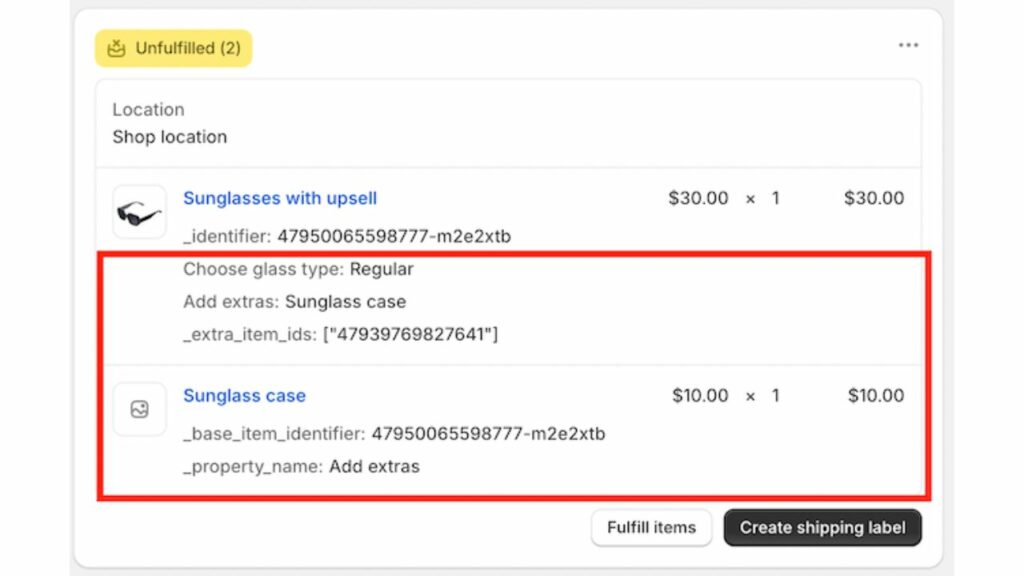Open the Sunglass case product link

(244, 396)
